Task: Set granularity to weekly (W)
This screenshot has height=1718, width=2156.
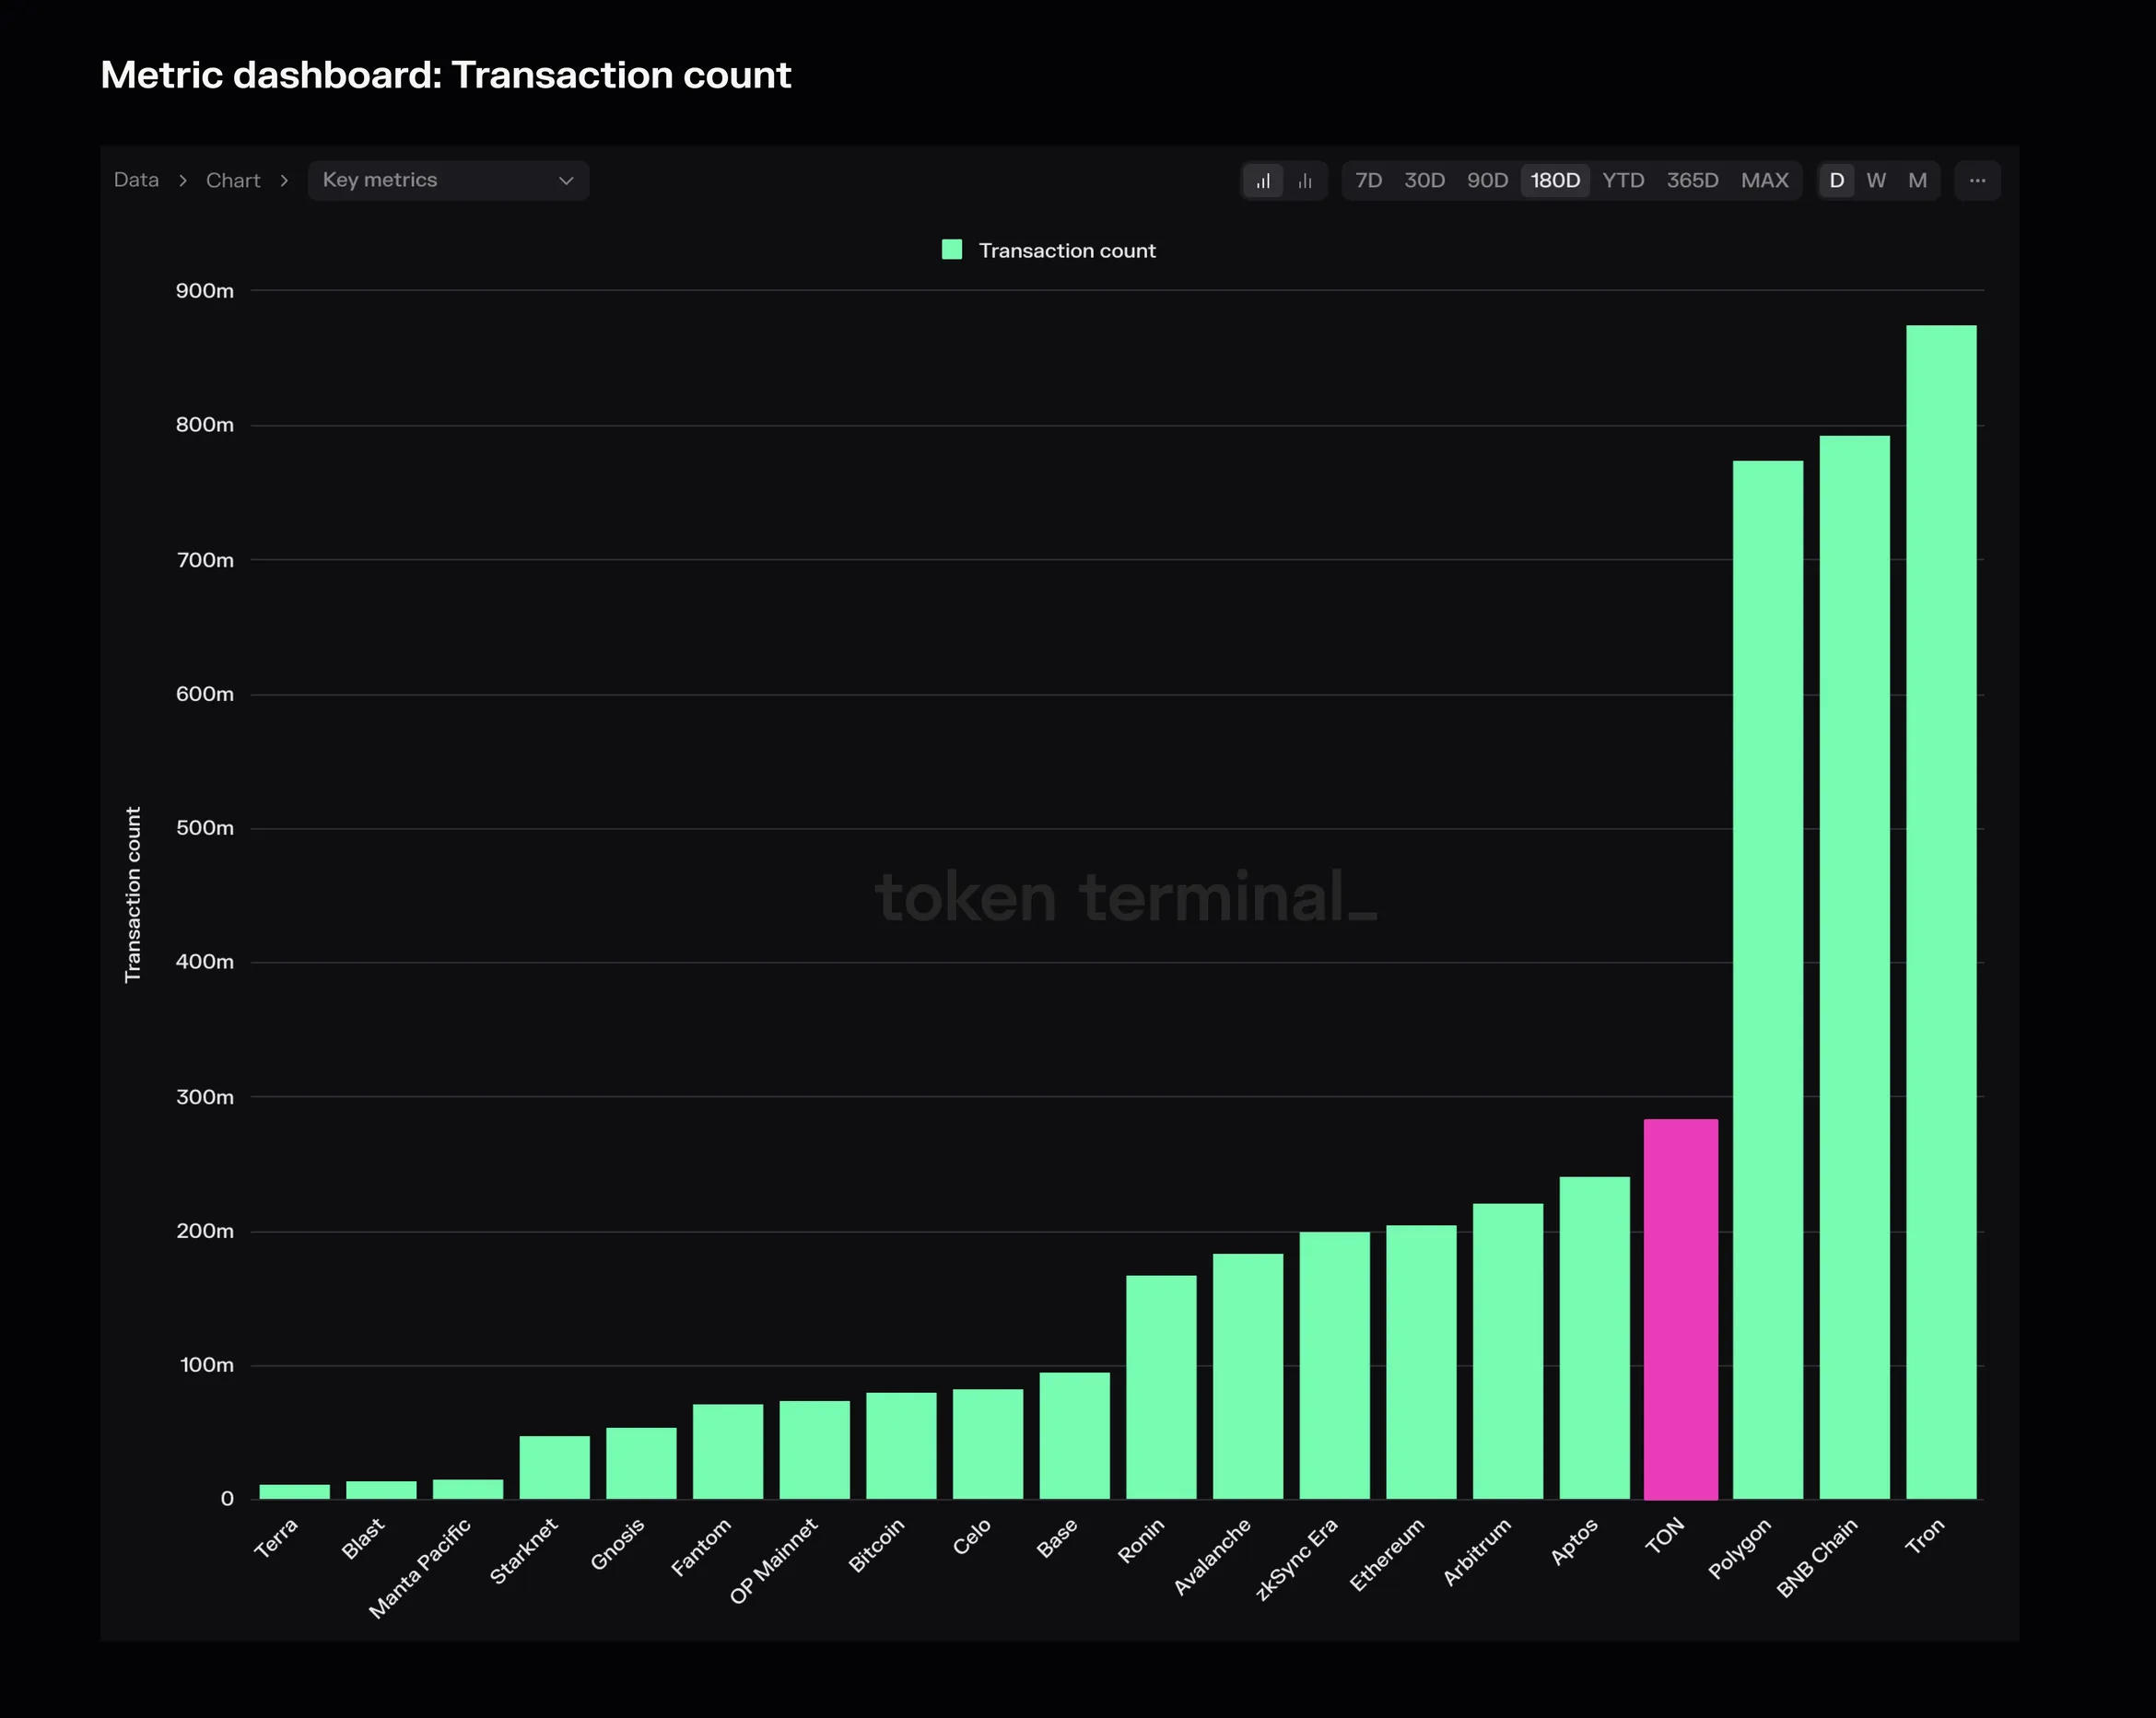Action: tap(1876, 181)
